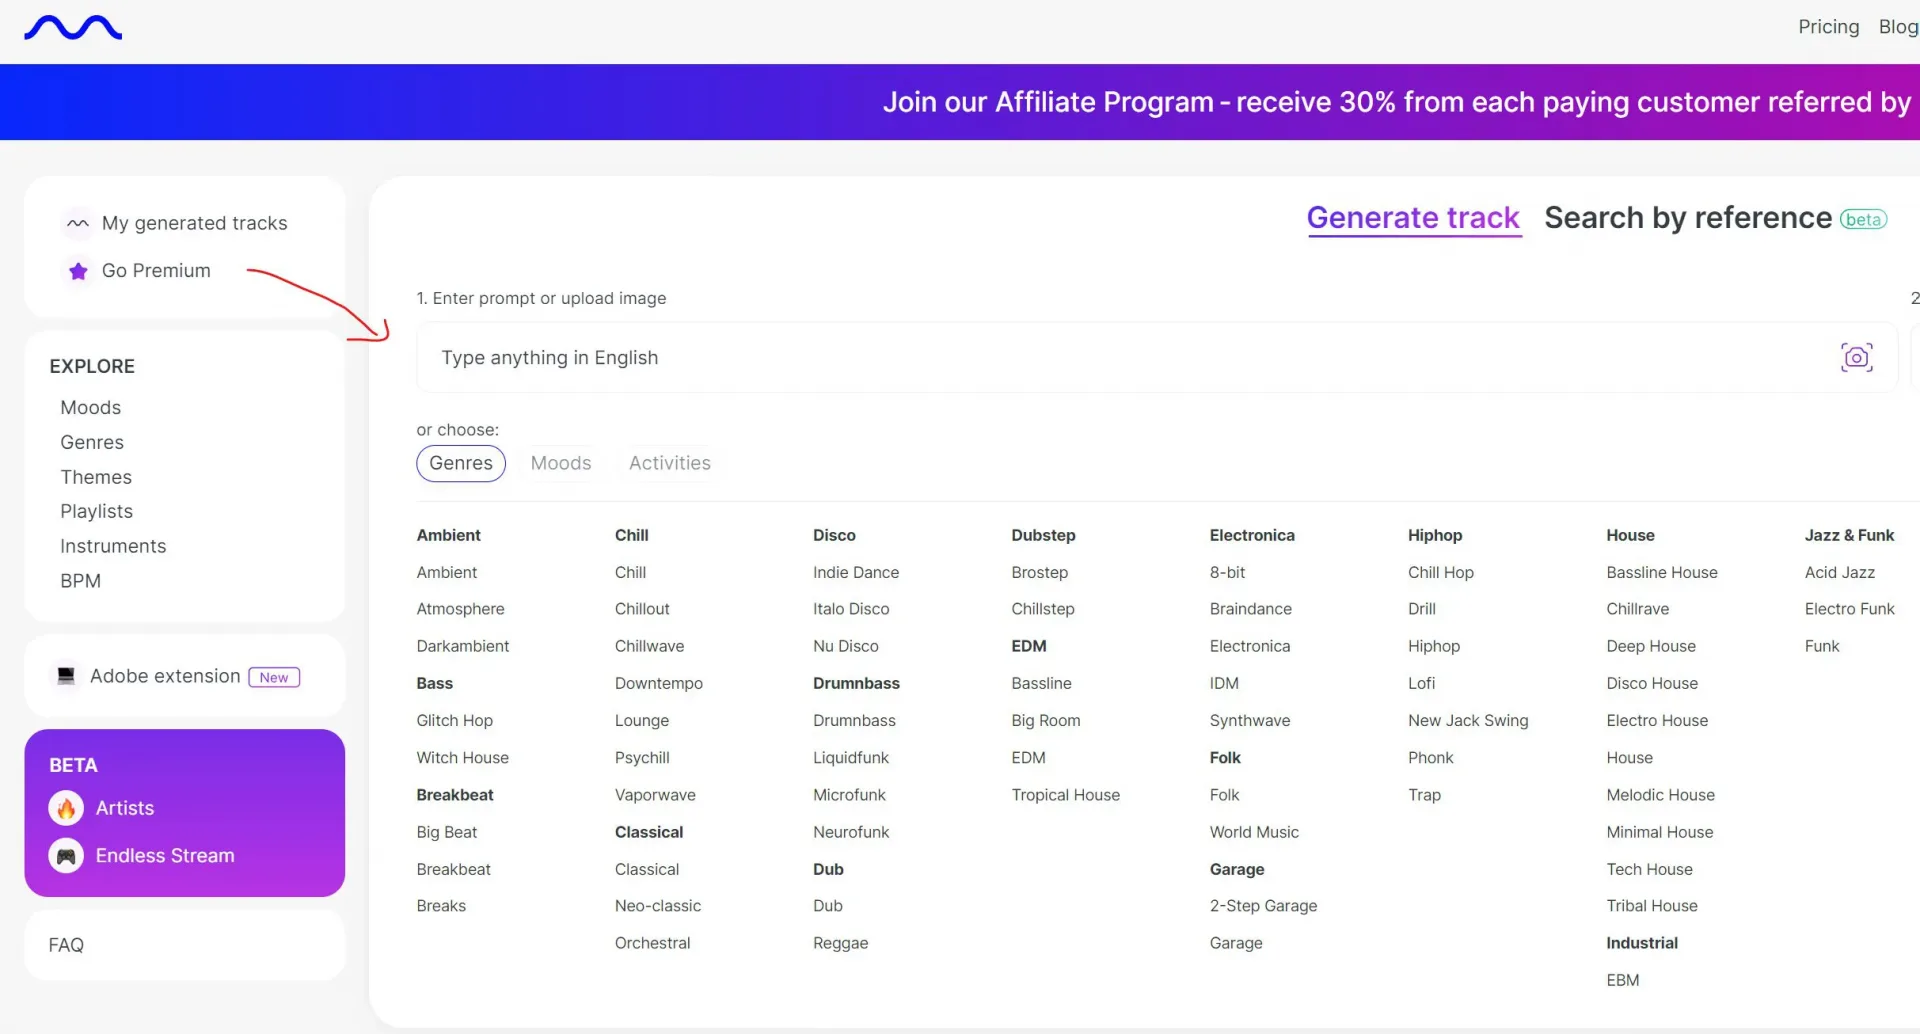
Task: Open the Generate track tab
Action: (1412, 218)
